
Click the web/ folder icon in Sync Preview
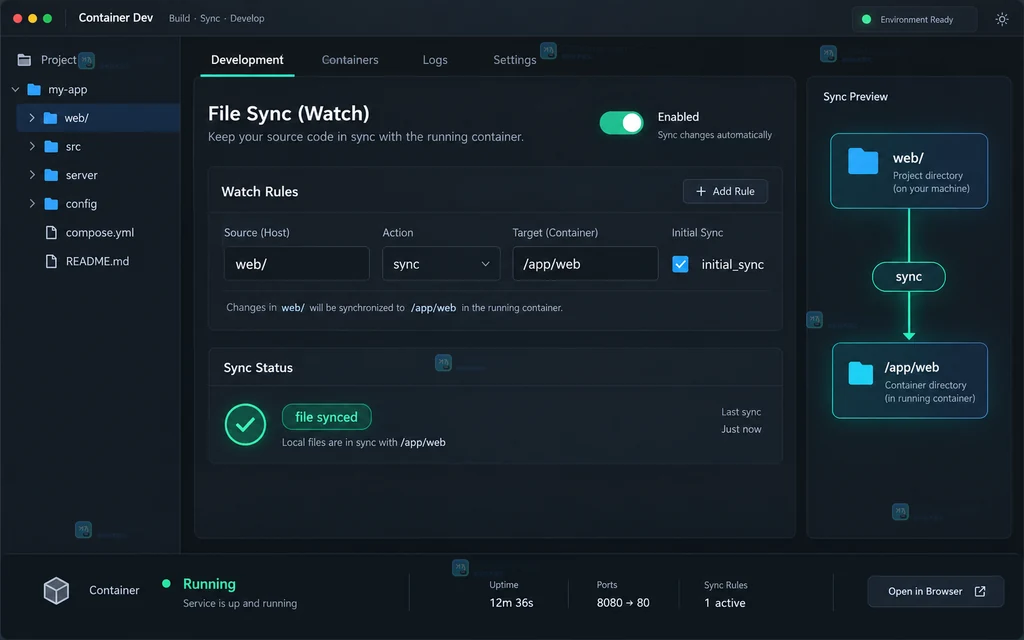click(x=863, y=161)
